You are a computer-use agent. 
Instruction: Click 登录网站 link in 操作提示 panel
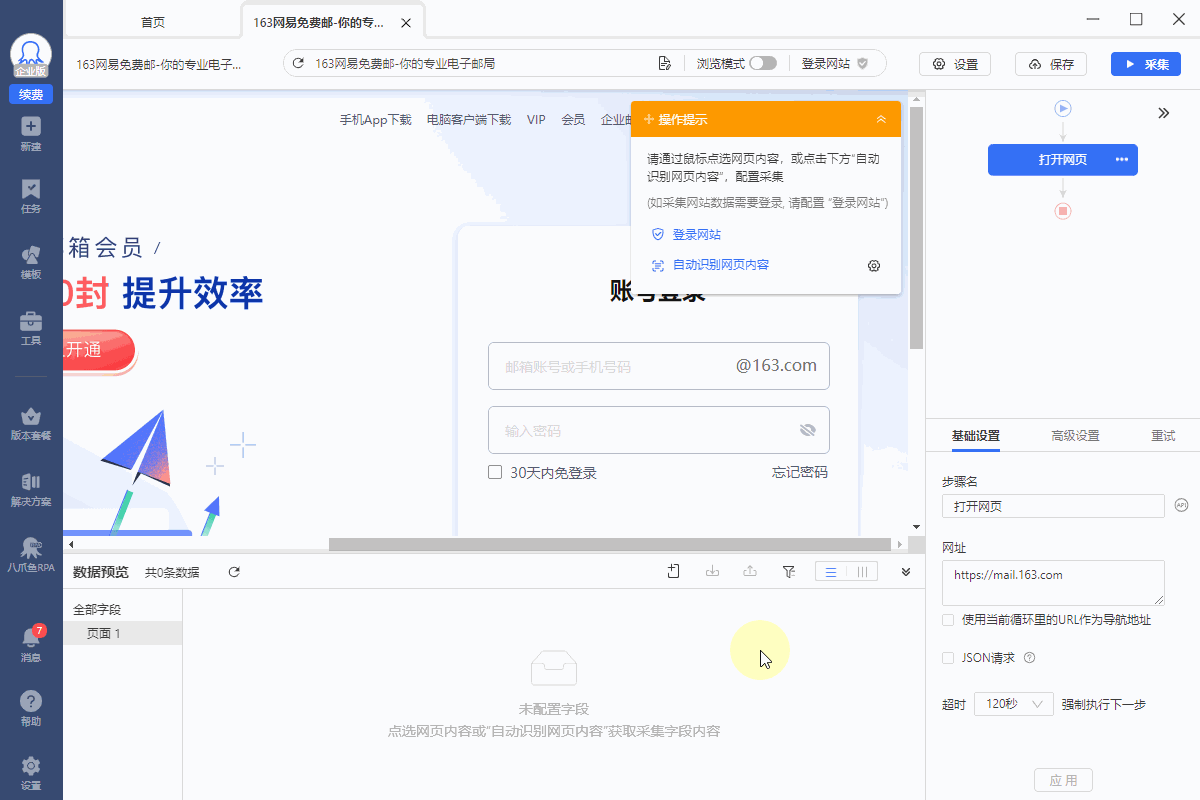(x=696, y=235)
